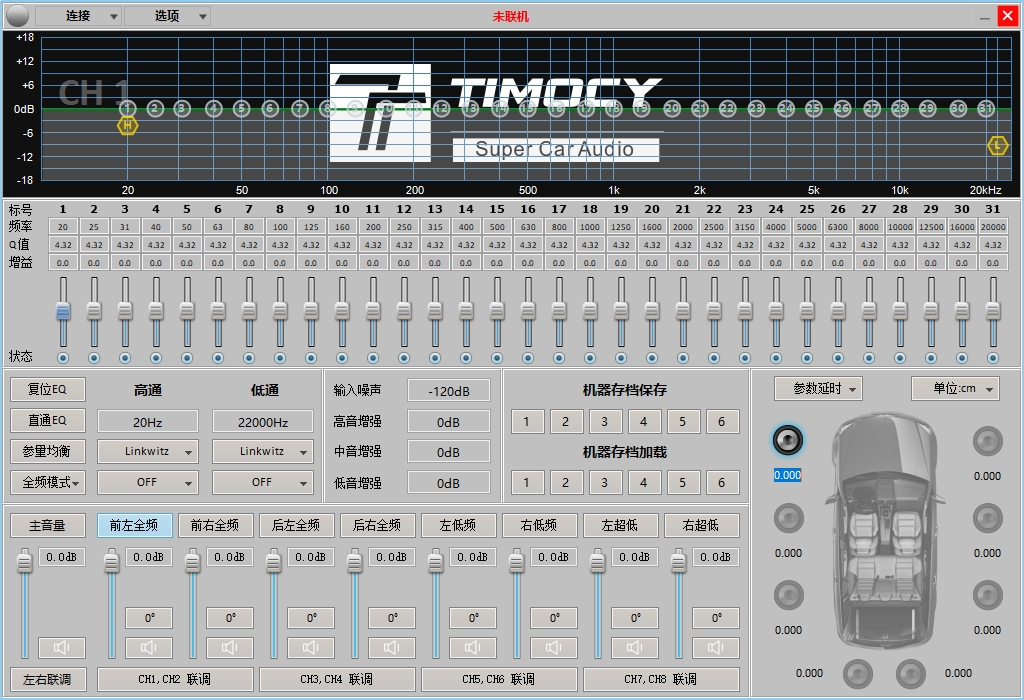Mute the 右超低 channel

[716, 647]
